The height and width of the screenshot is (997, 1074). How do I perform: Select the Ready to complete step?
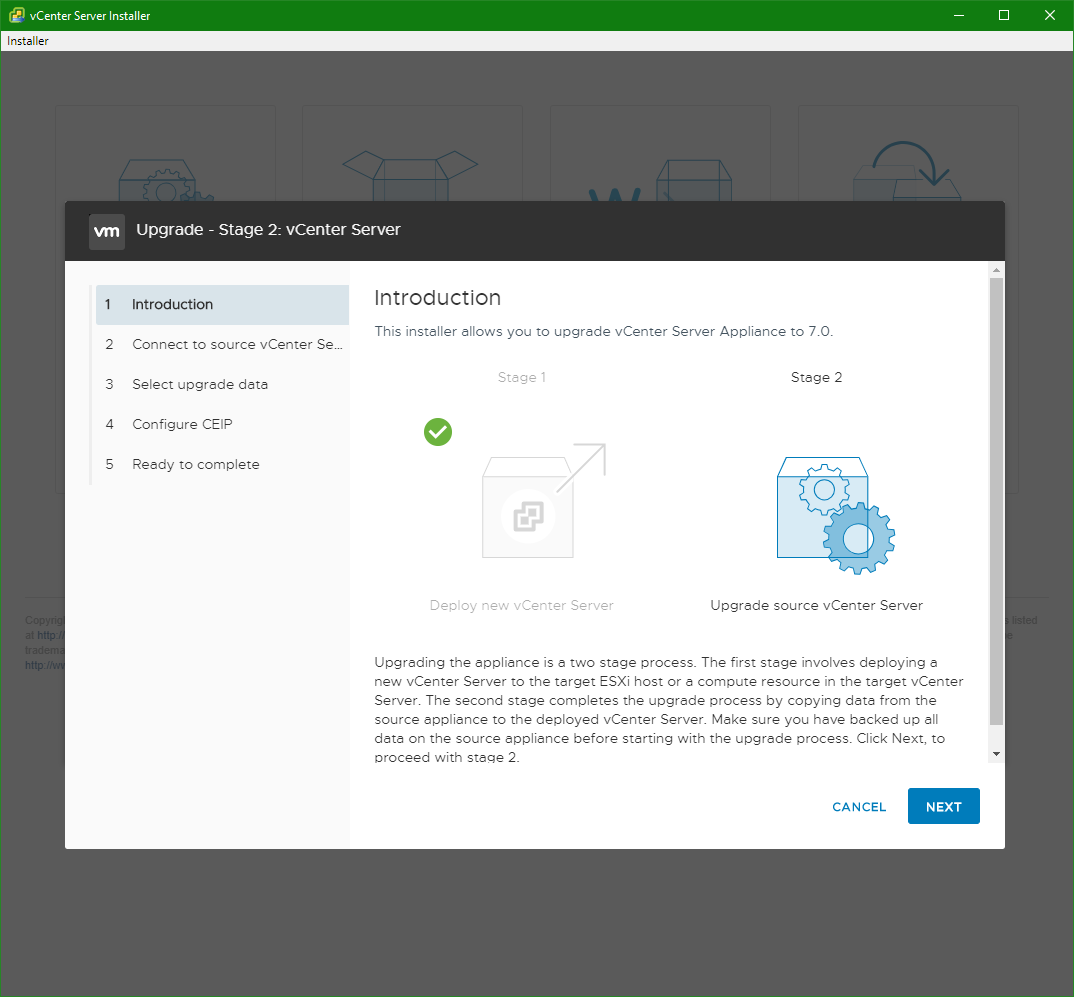tap(222, 464)
